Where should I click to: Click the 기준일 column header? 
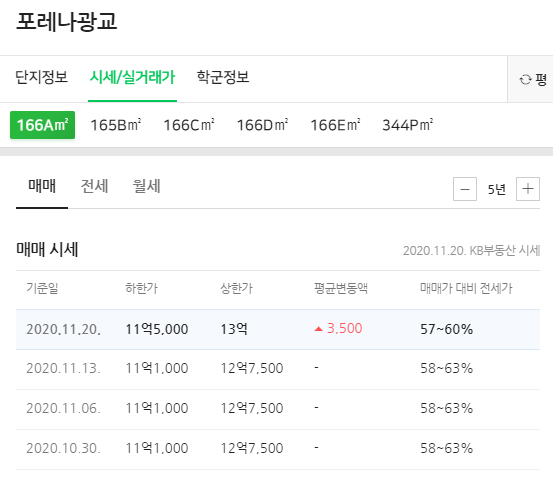point(42,288)
